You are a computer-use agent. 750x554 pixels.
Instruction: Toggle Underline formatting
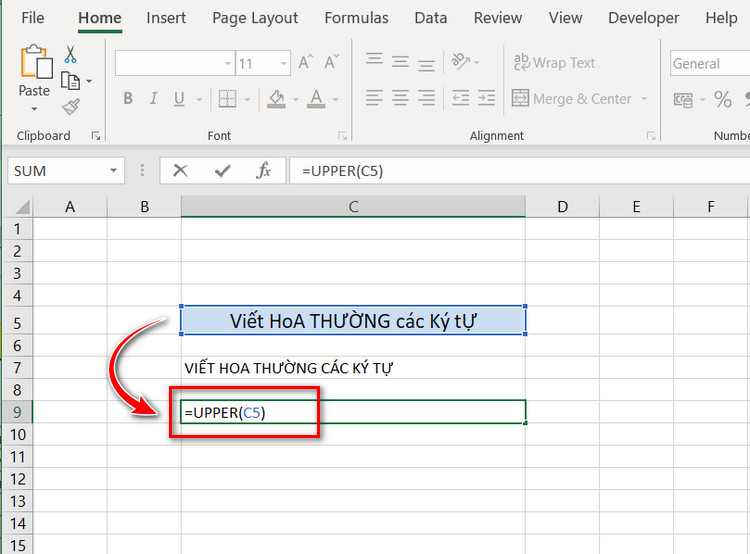coord(179,99)
